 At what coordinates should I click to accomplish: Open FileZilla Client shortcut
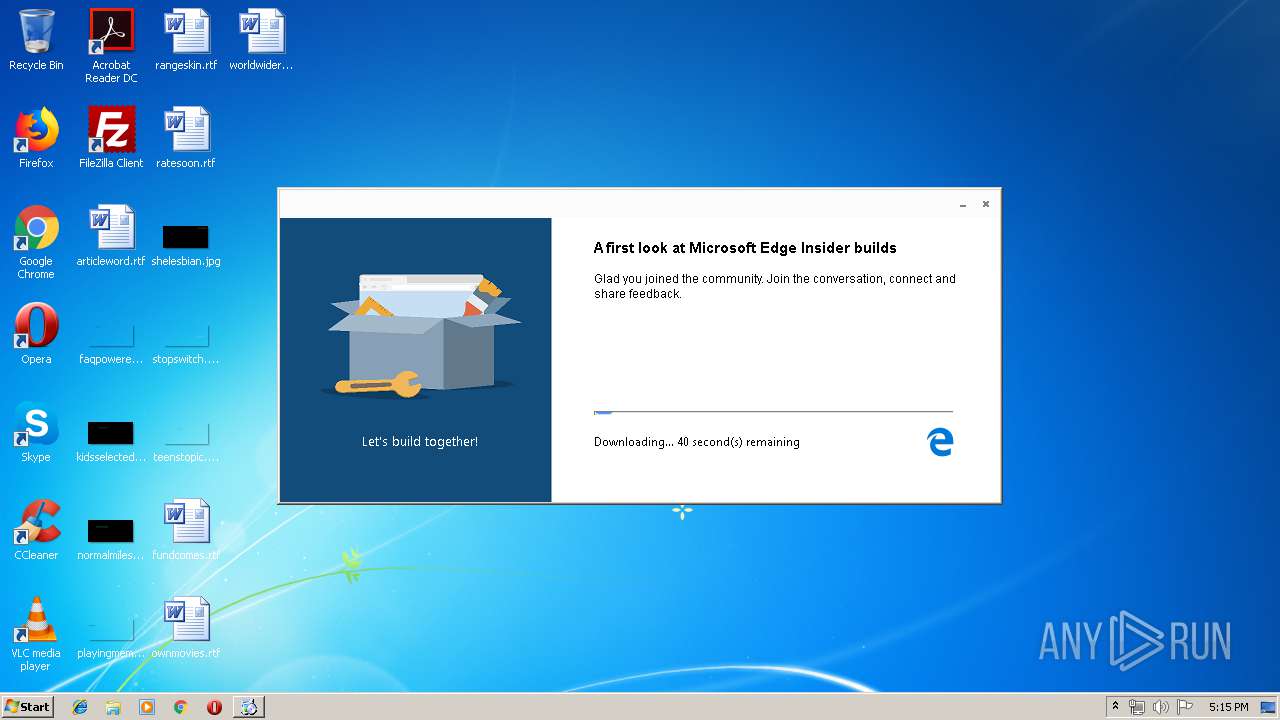click(111, 138)
